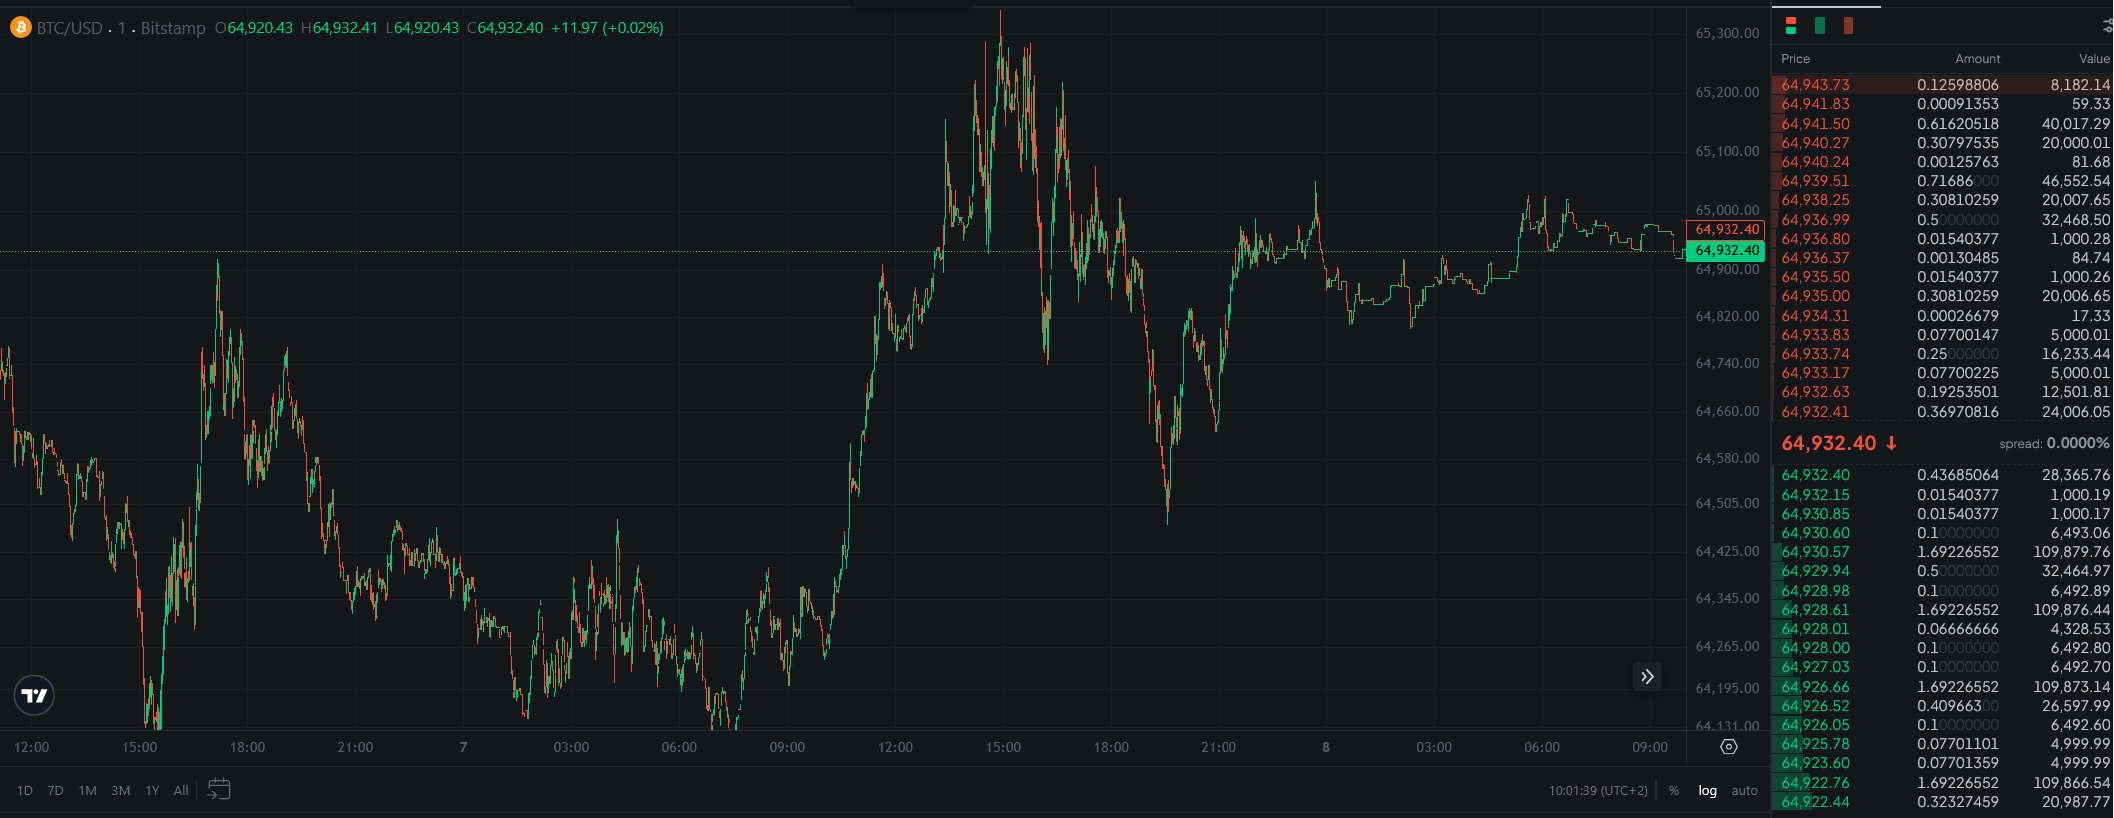The image size is (2114, 818).
Task: Select ask price 64,940.27
Action: coord(1815,143)
